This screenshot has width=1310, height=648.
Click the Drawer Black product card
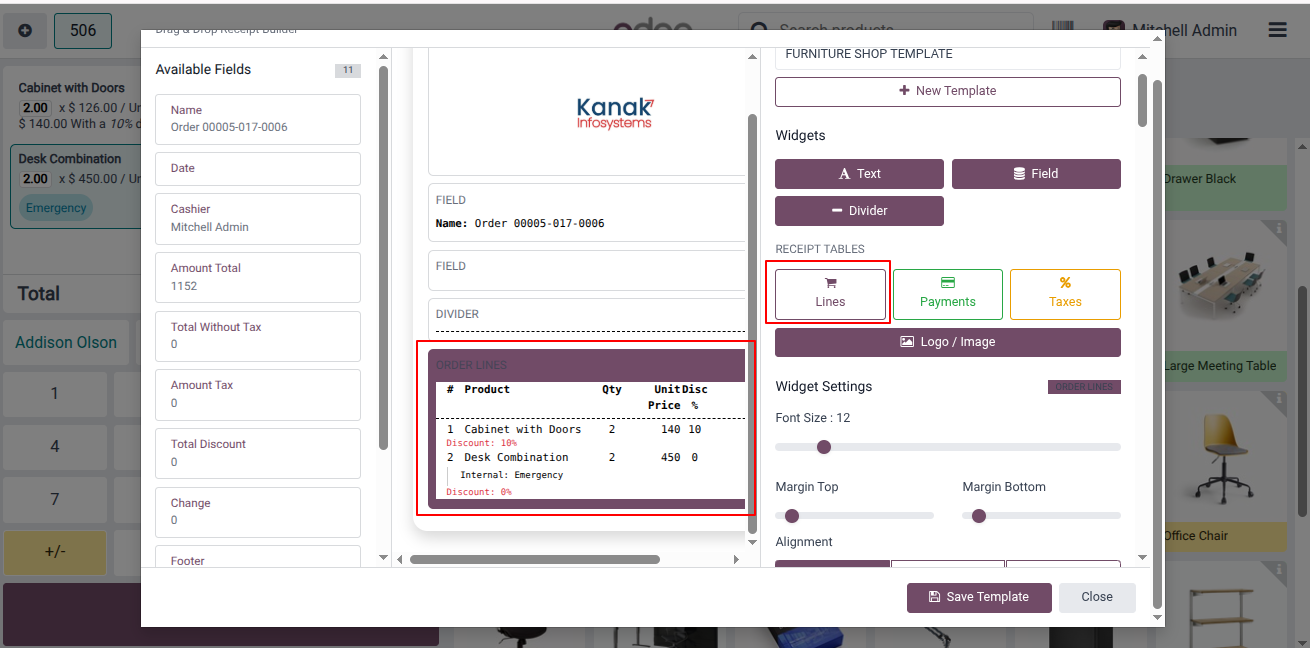pos(1224,175)
